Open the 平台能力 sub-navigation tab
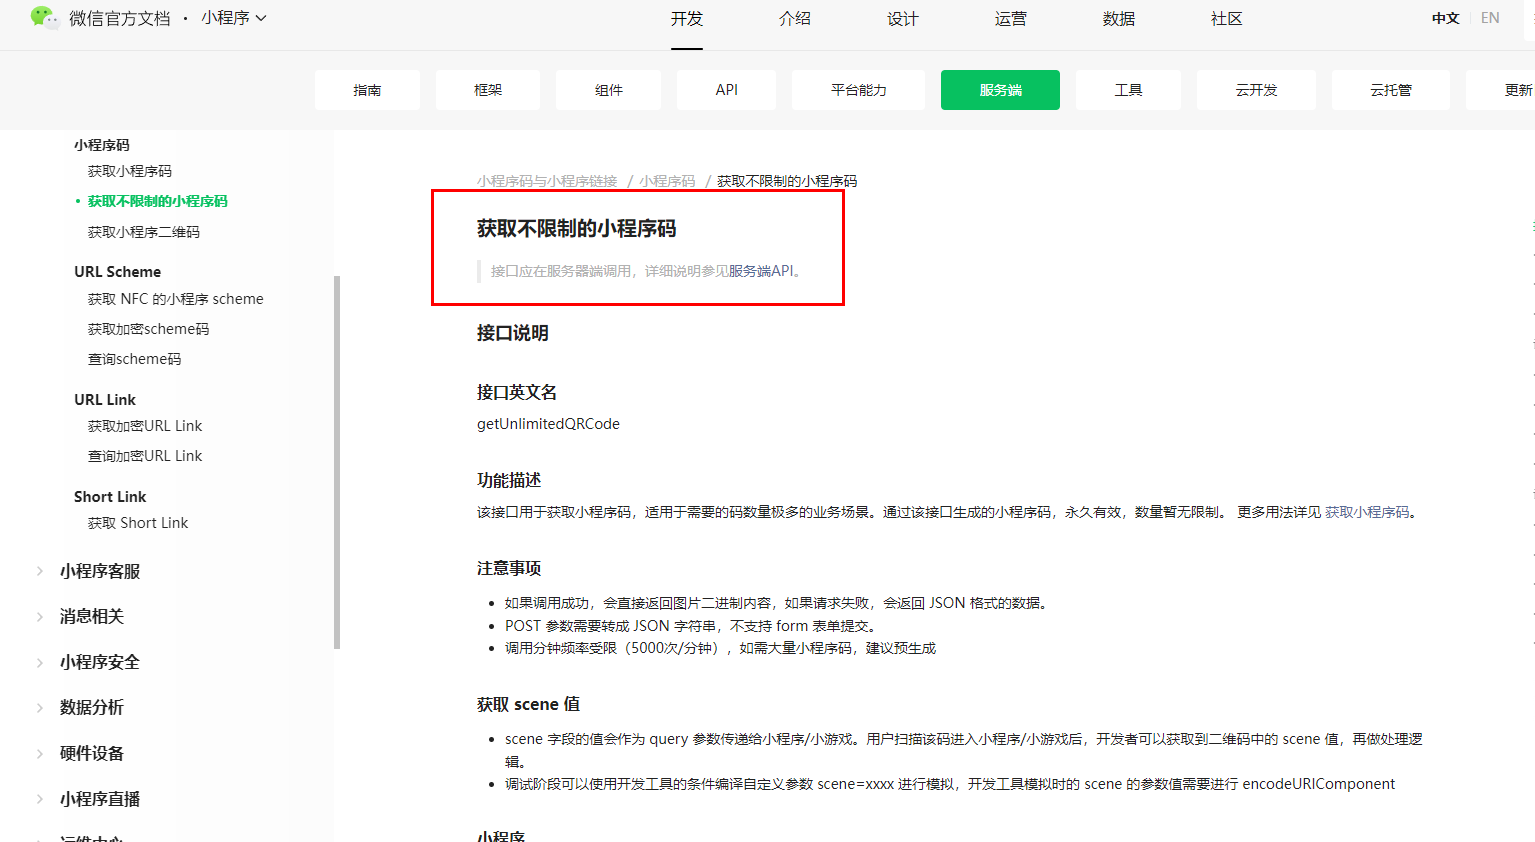 pyautogui.click(x=859, y=90)
